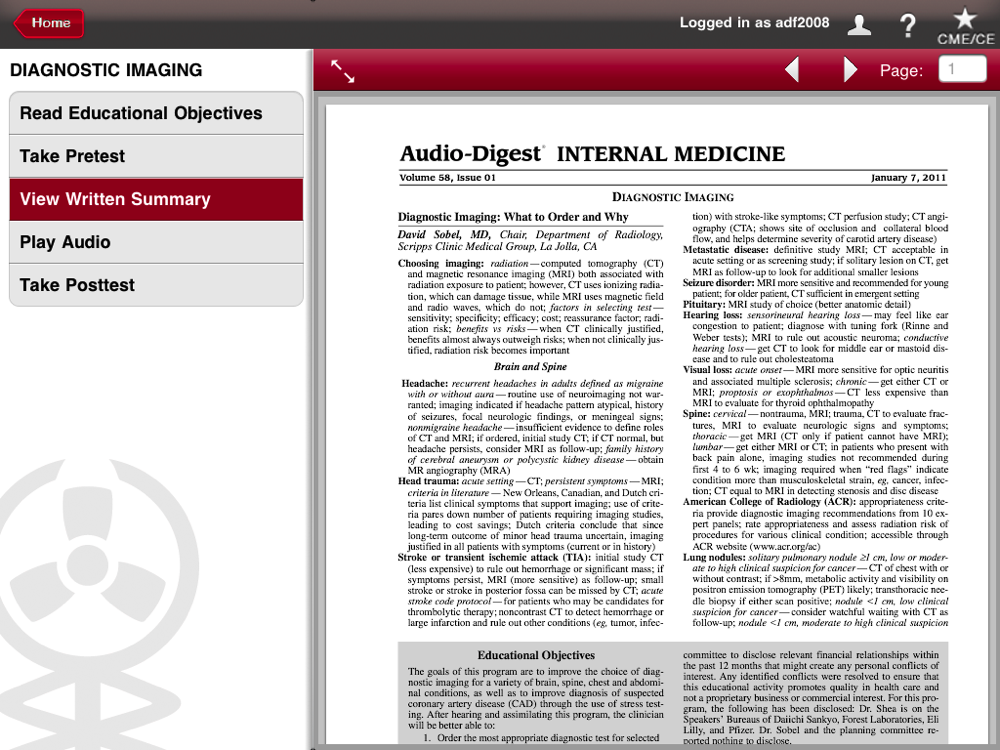This screenshot has width=1000, height=750.
Task: Open help via the question mark icon
Action: point(908,26)
